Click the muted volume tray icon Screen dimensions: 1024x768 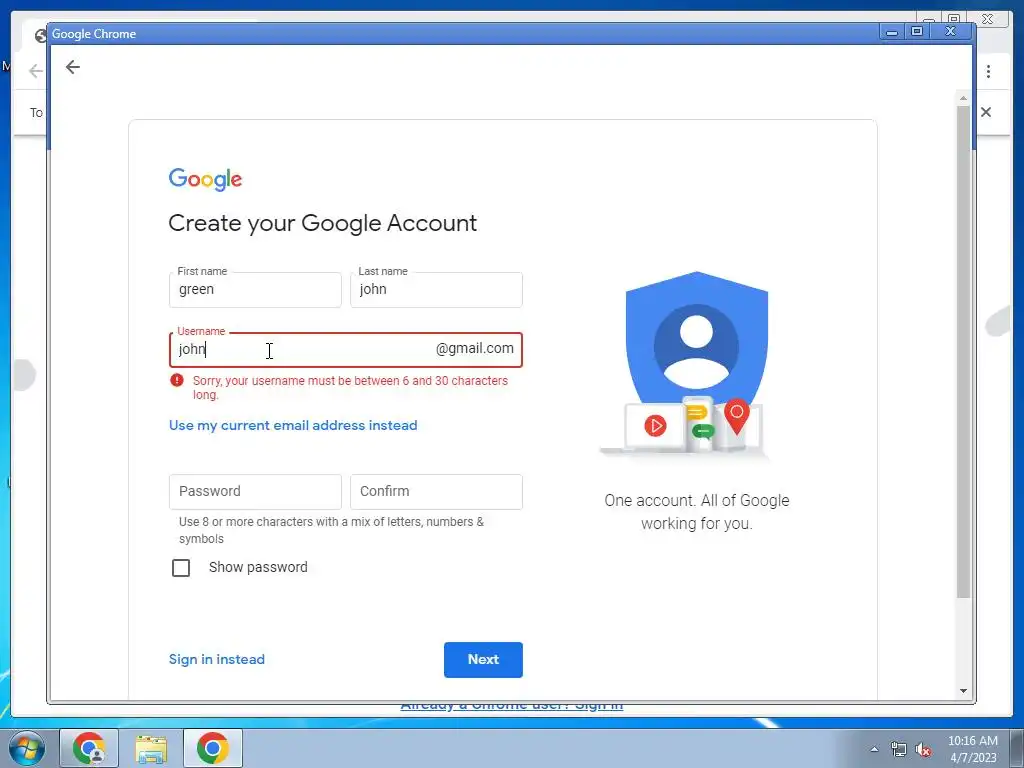pos(923,749)
